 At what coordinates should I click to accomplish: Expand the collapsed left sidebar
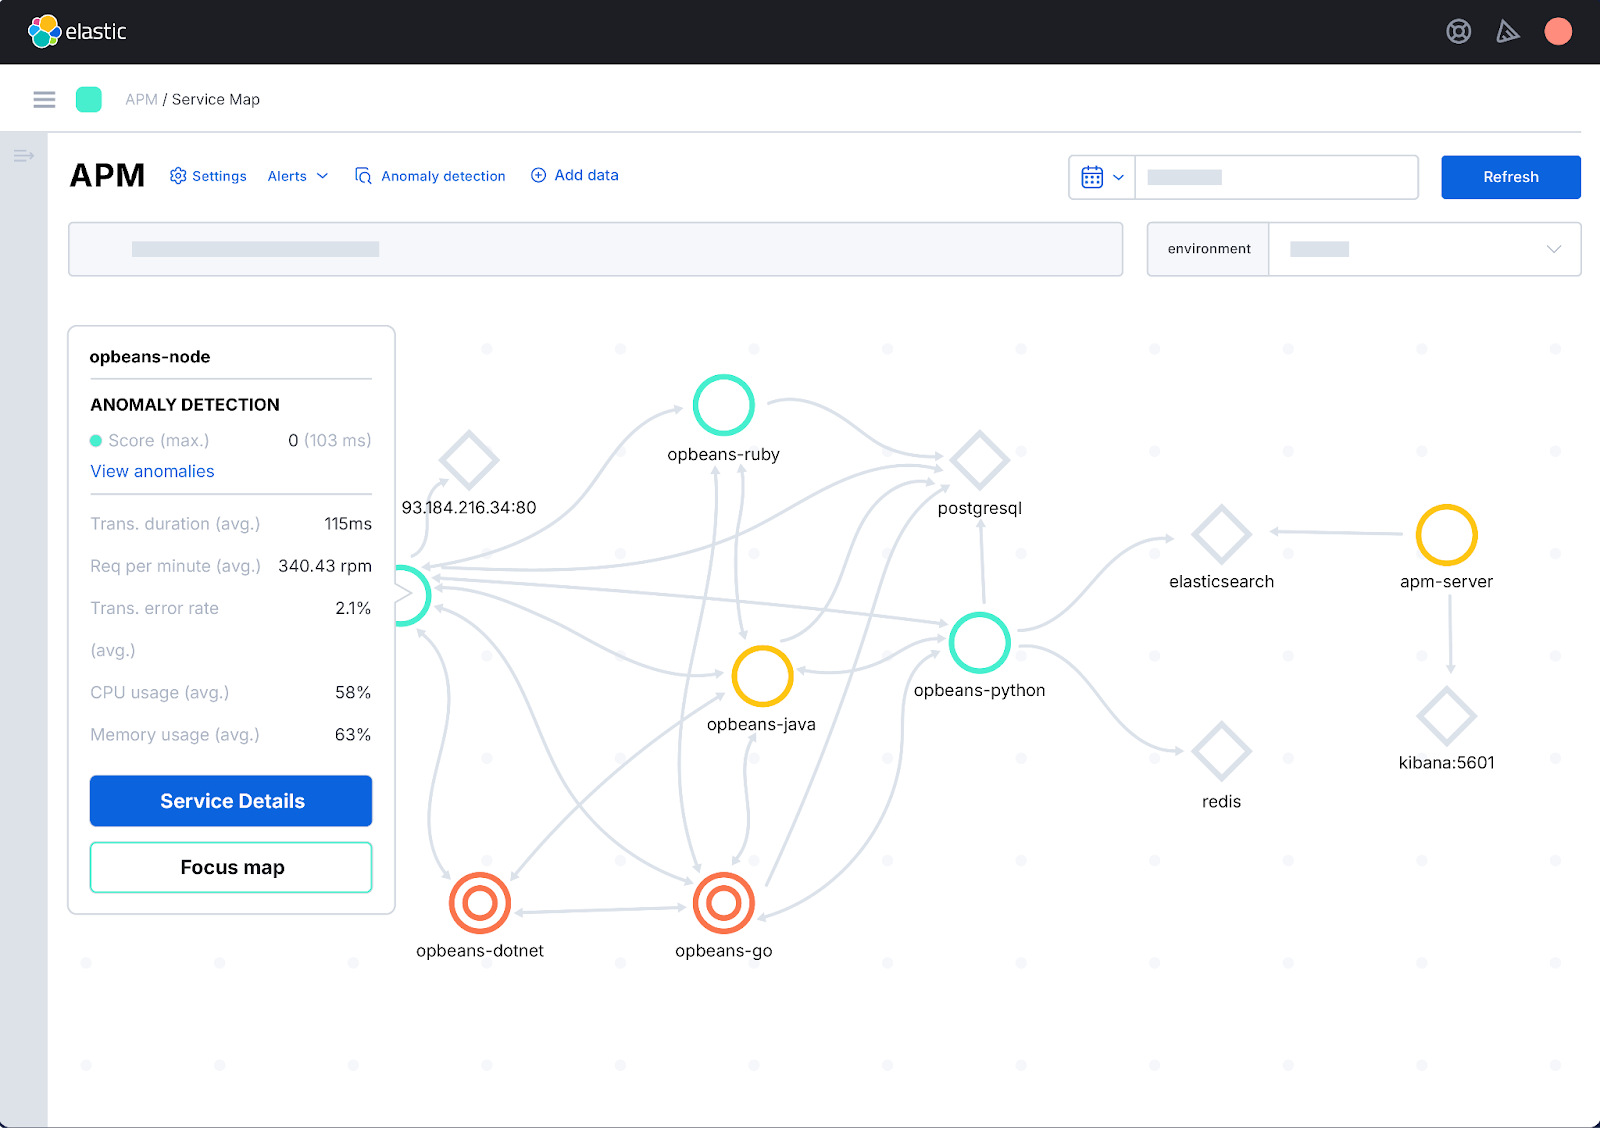(x=24, y=156)
